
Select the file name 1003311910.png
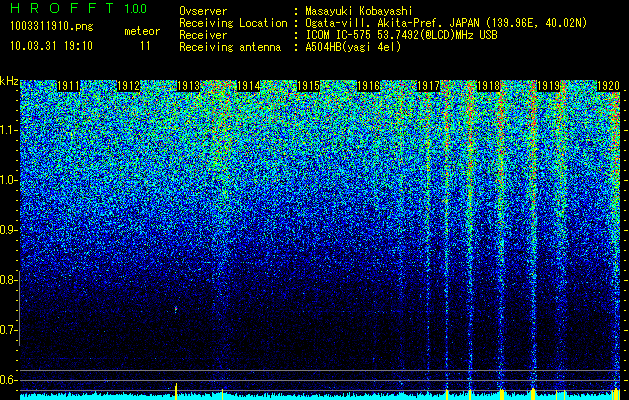pos(52,27)
